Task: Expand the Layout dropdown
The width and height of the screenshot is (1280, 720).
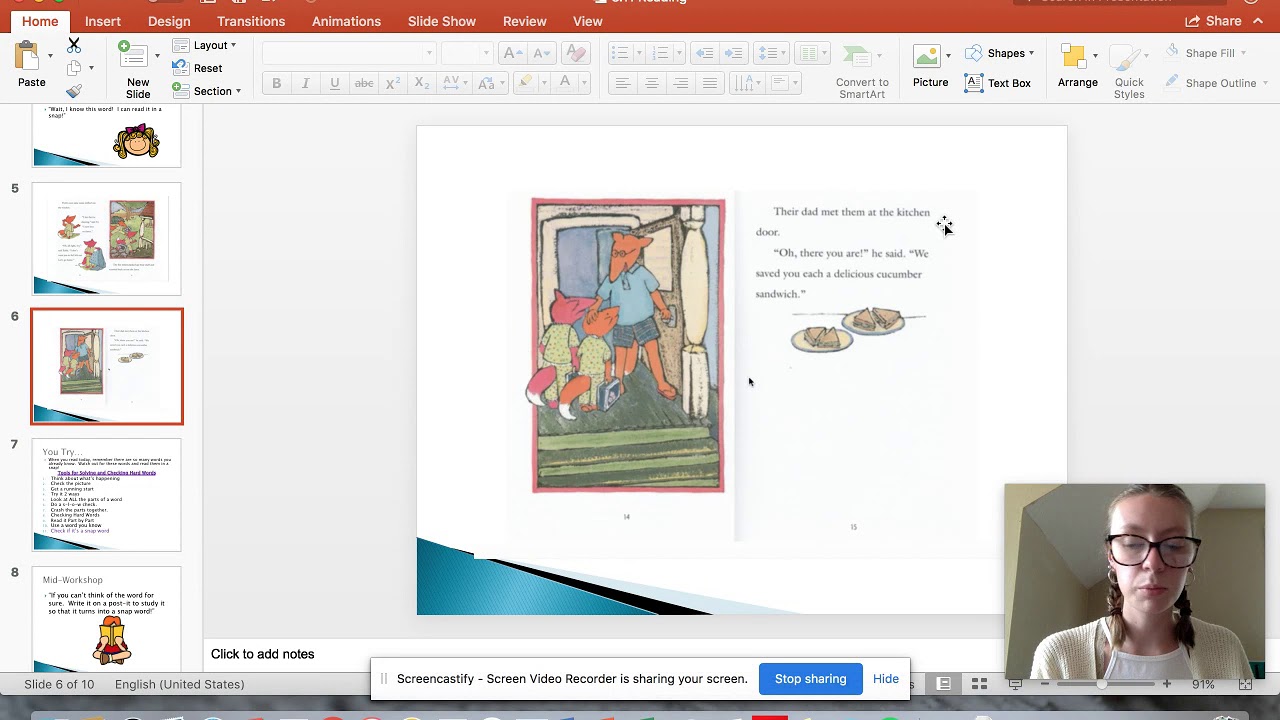Action: point(205,45)
